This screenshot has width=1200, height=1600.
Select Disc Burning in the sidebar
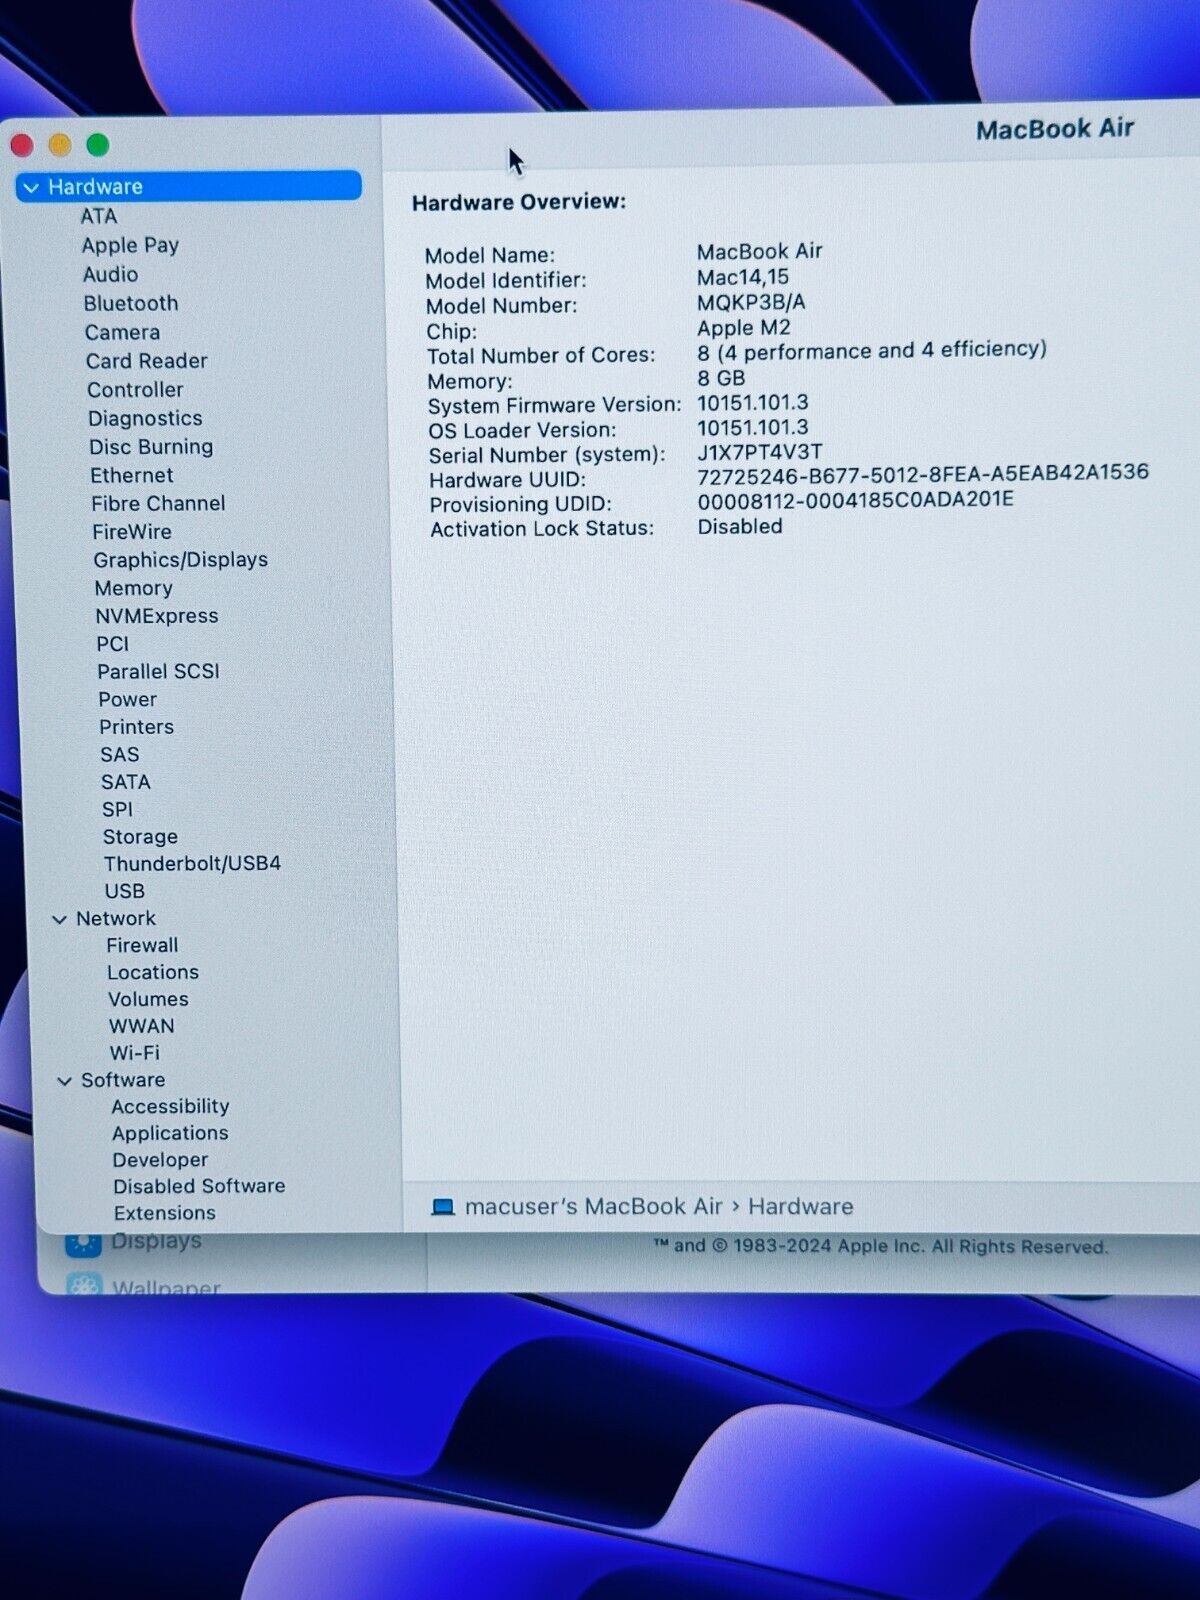[151, 447]
